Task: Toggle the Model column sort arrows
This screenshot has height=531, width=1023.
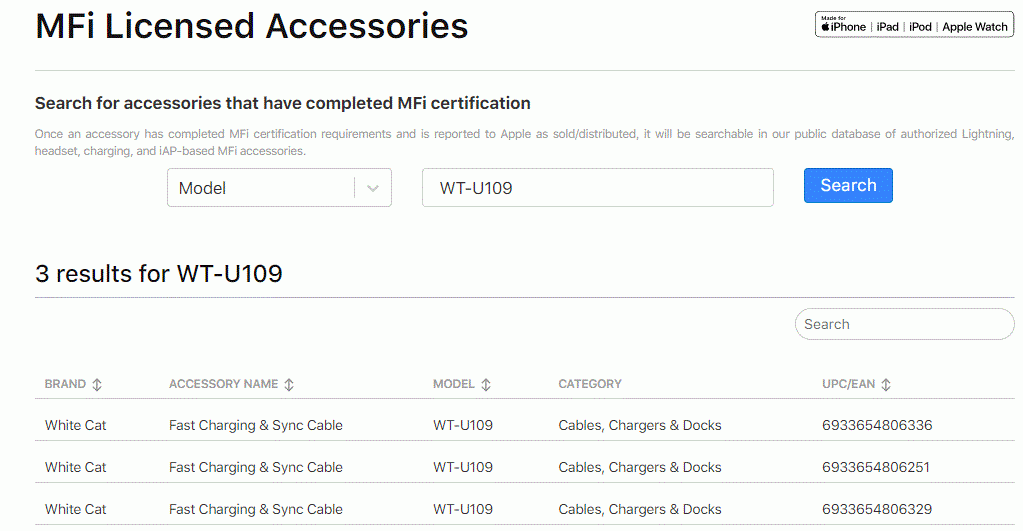Action: [485, 384]
